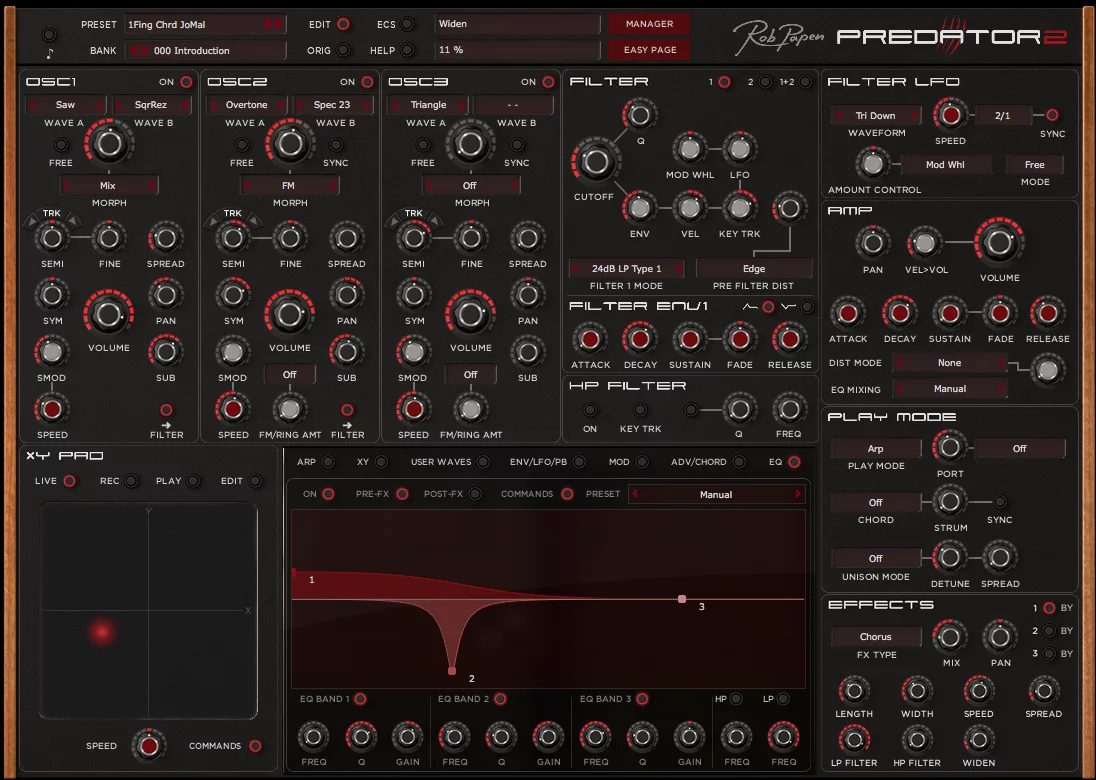Viewport: 1096px width, 780px height.
Task: Click the Rob Papen signature logo
Action: (x=778, y=37)
